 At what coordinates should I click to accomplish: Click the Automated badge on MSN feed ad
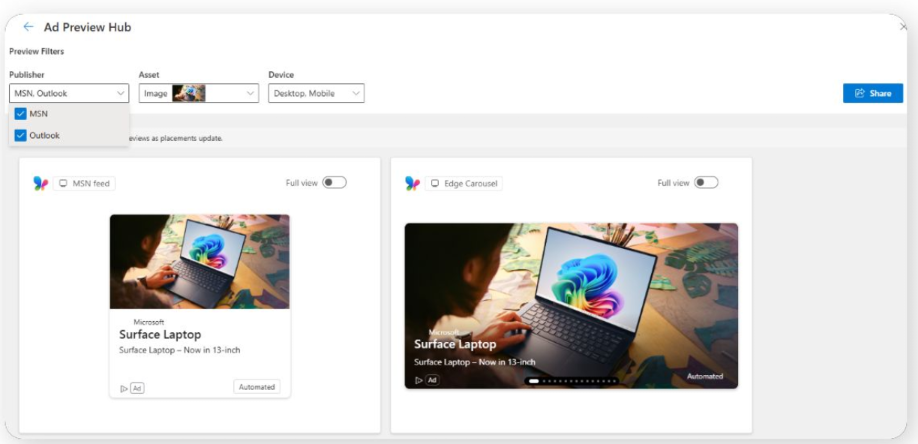coord(257,387)
